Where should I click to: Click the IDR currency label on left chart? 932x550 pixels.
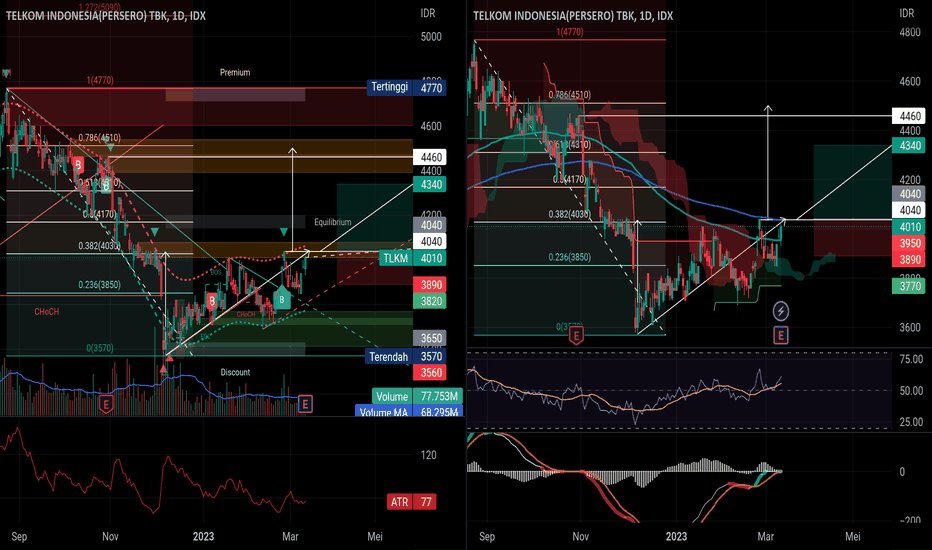[x=428, y=13]
